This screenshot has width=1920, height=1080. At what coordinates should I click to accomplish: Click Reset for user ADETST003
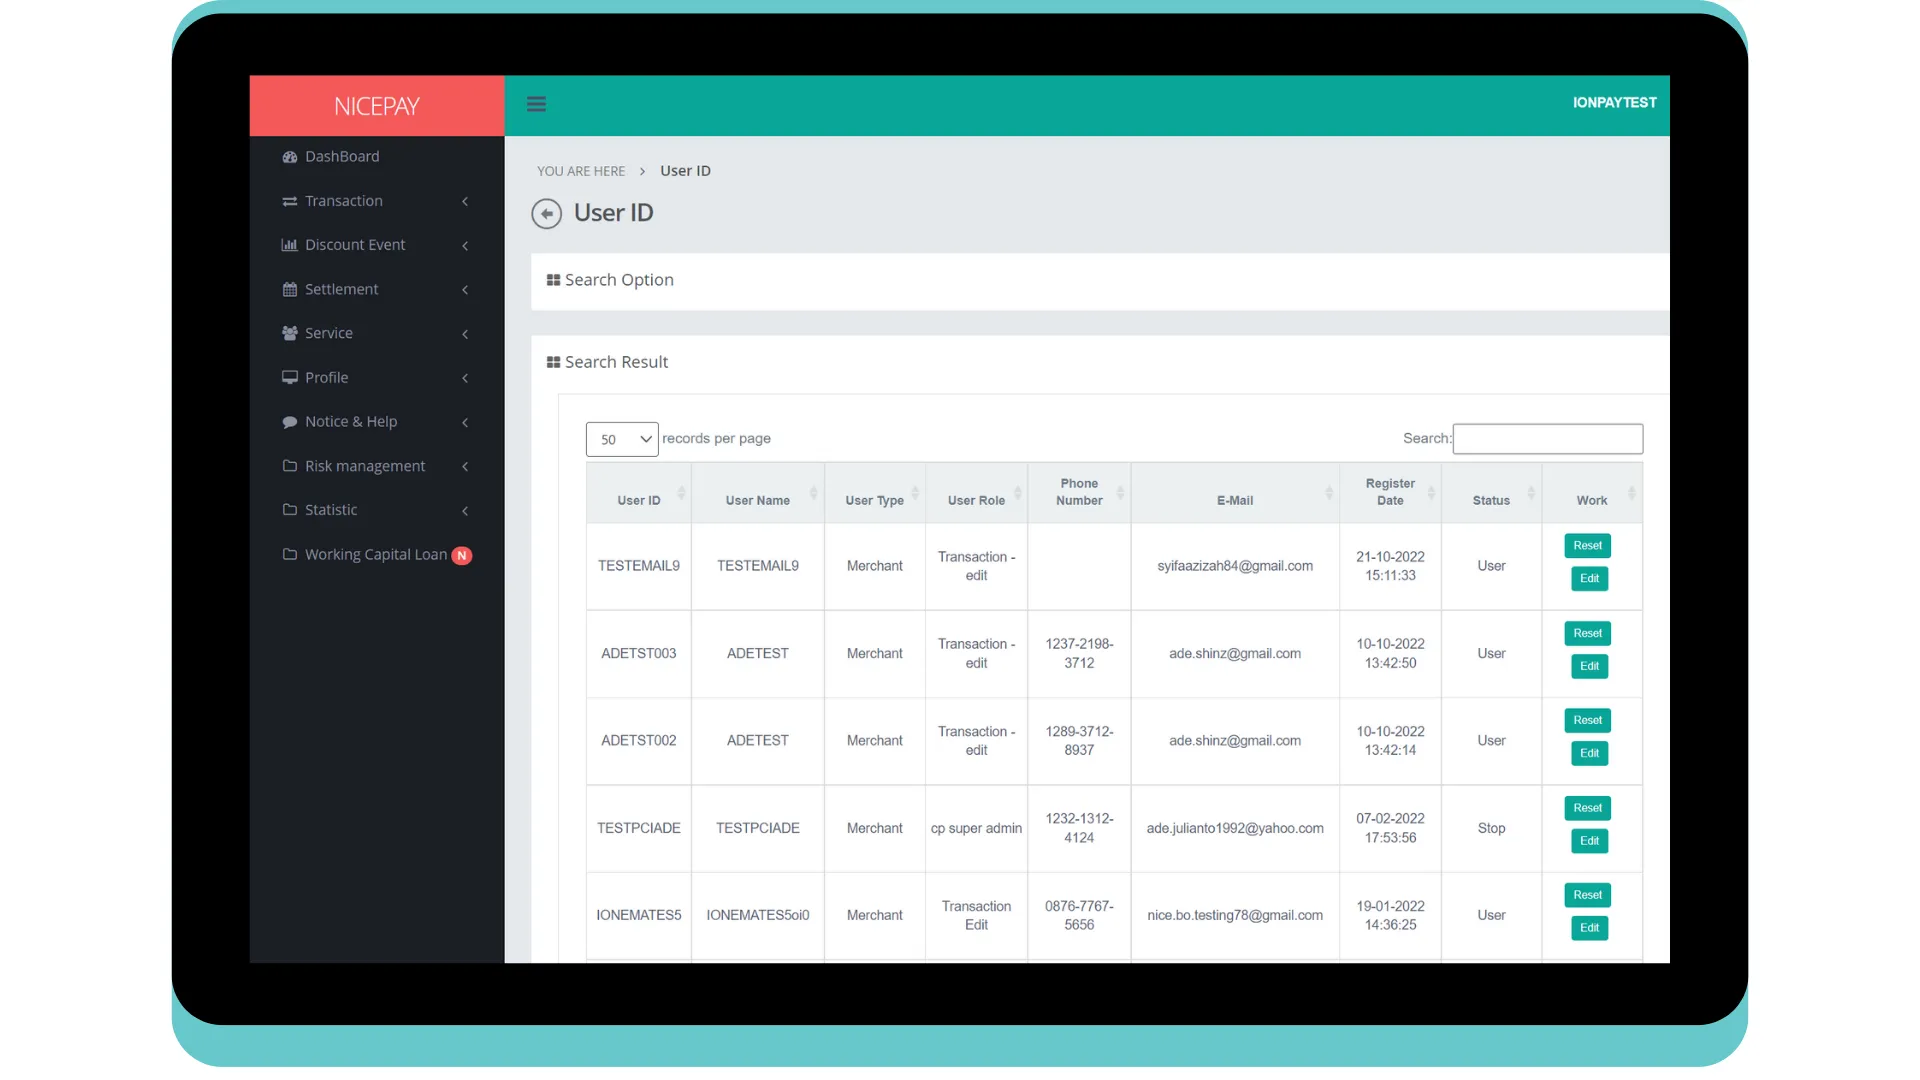point(1587,634)
